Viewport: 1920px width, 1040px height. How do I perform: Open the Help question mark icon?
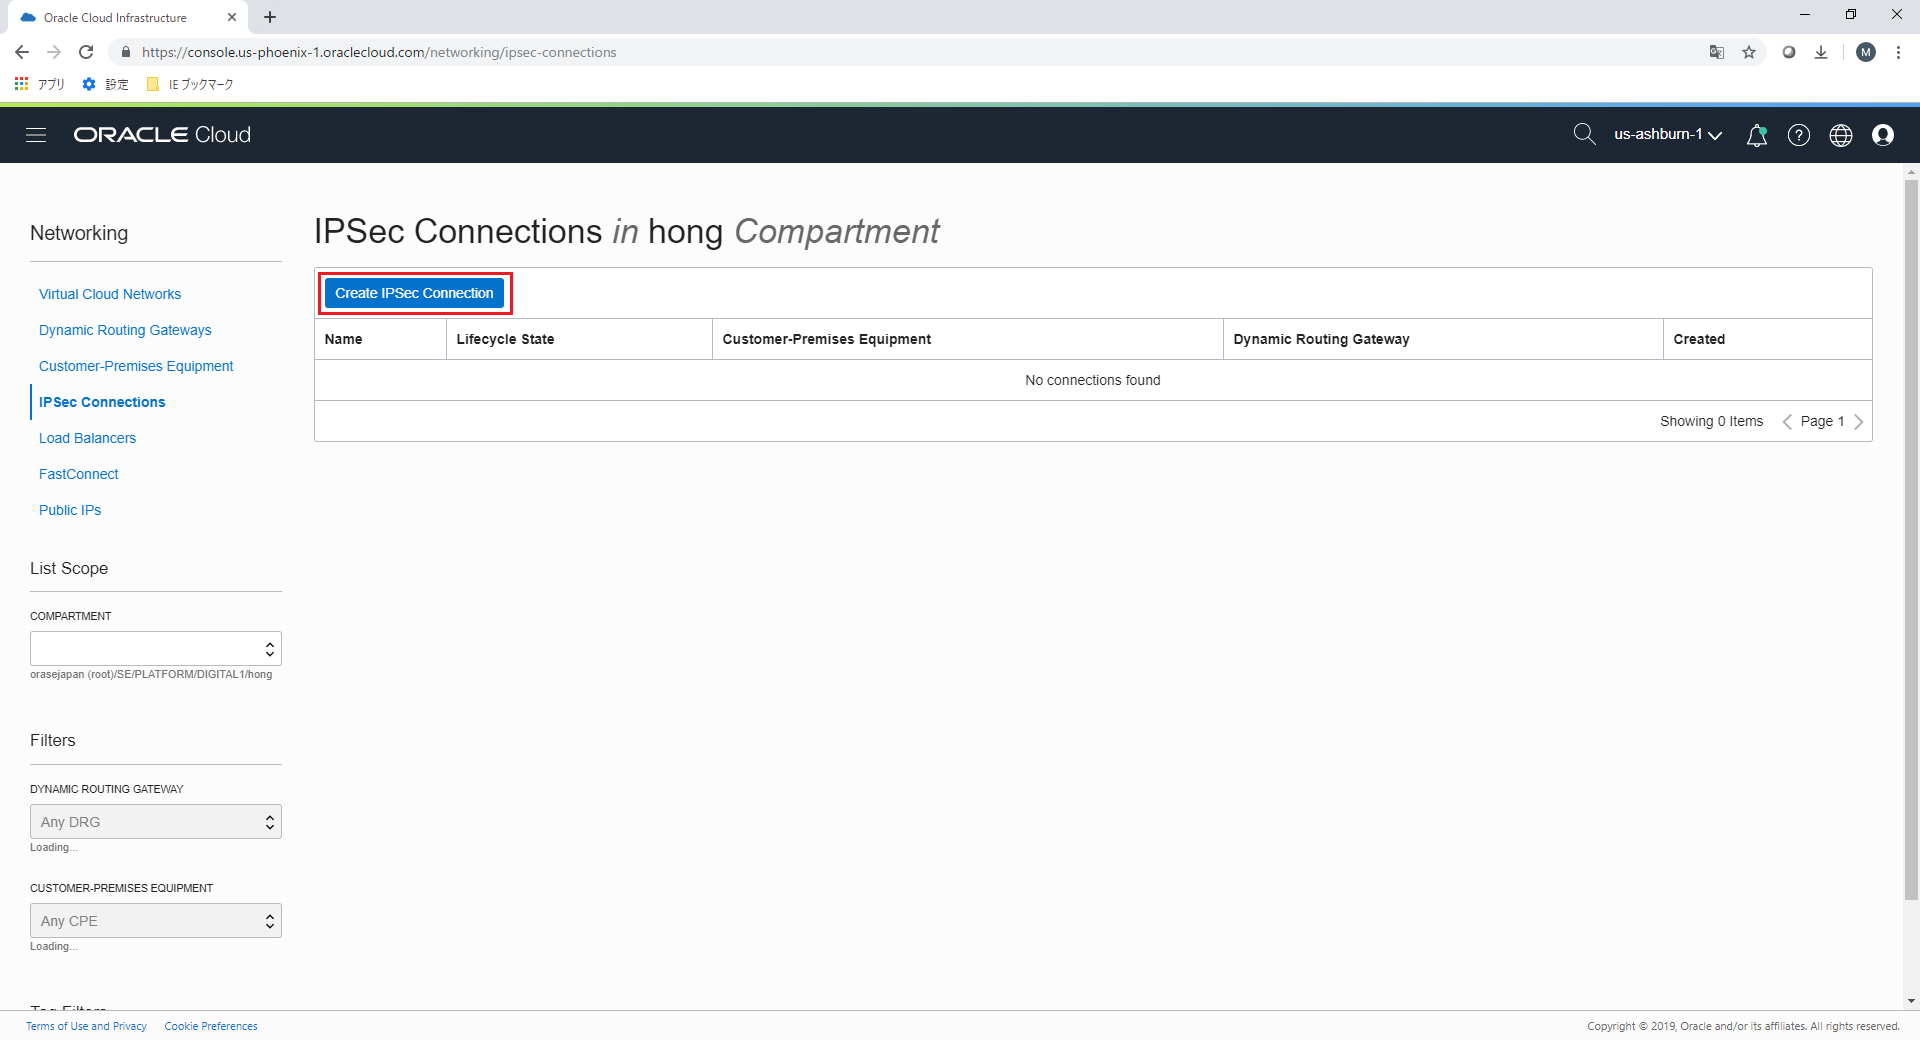1799,135
